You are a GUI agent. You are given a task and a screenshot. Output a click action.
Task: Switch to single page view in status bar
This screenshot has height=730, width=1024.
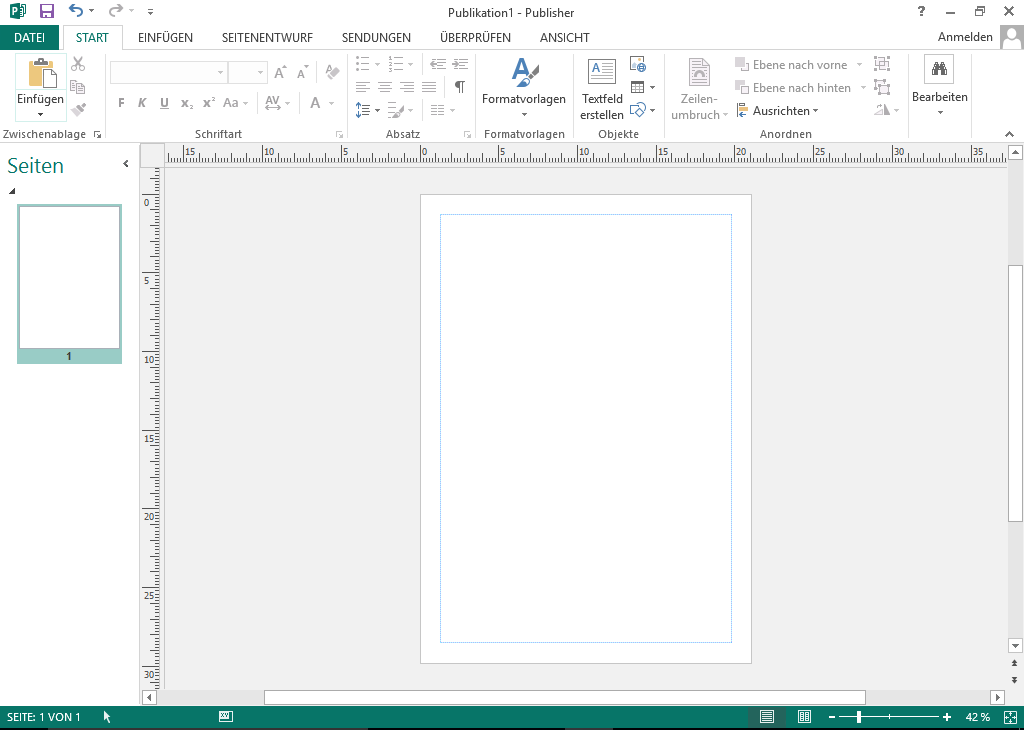click(x=767, y=717)
